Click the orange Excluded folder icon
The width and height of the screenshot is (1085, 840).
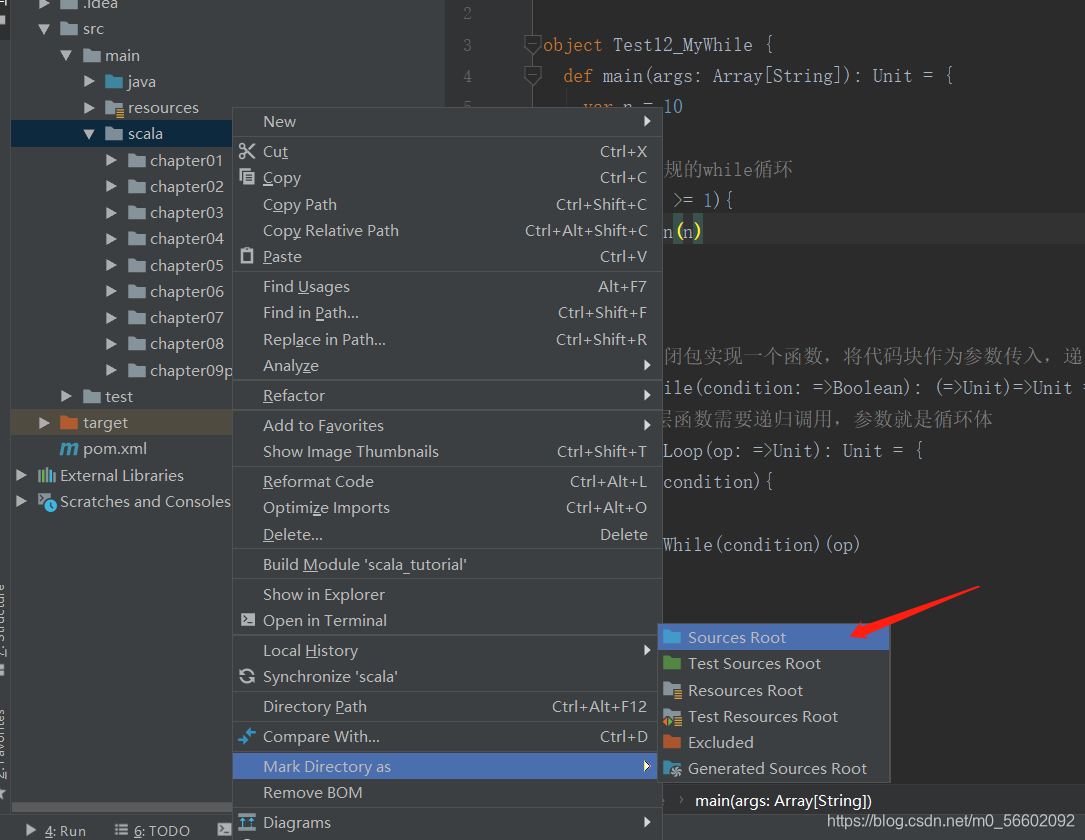[672, 742]
